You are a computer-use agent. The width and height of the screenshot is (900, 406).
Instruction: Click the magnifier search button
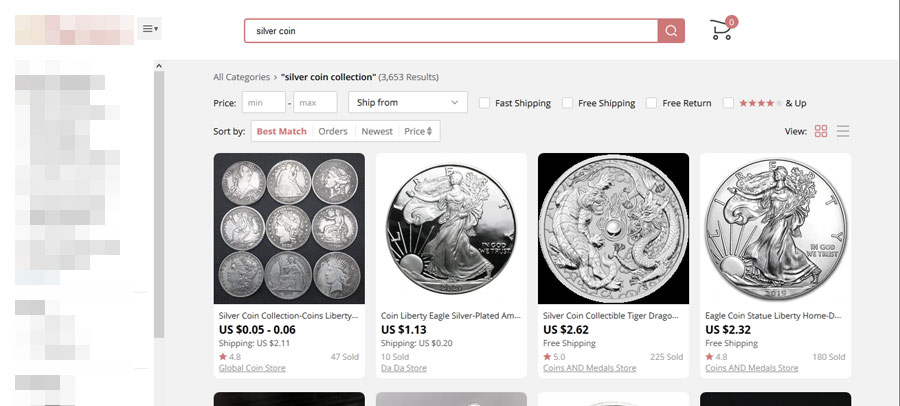[671, 31]
